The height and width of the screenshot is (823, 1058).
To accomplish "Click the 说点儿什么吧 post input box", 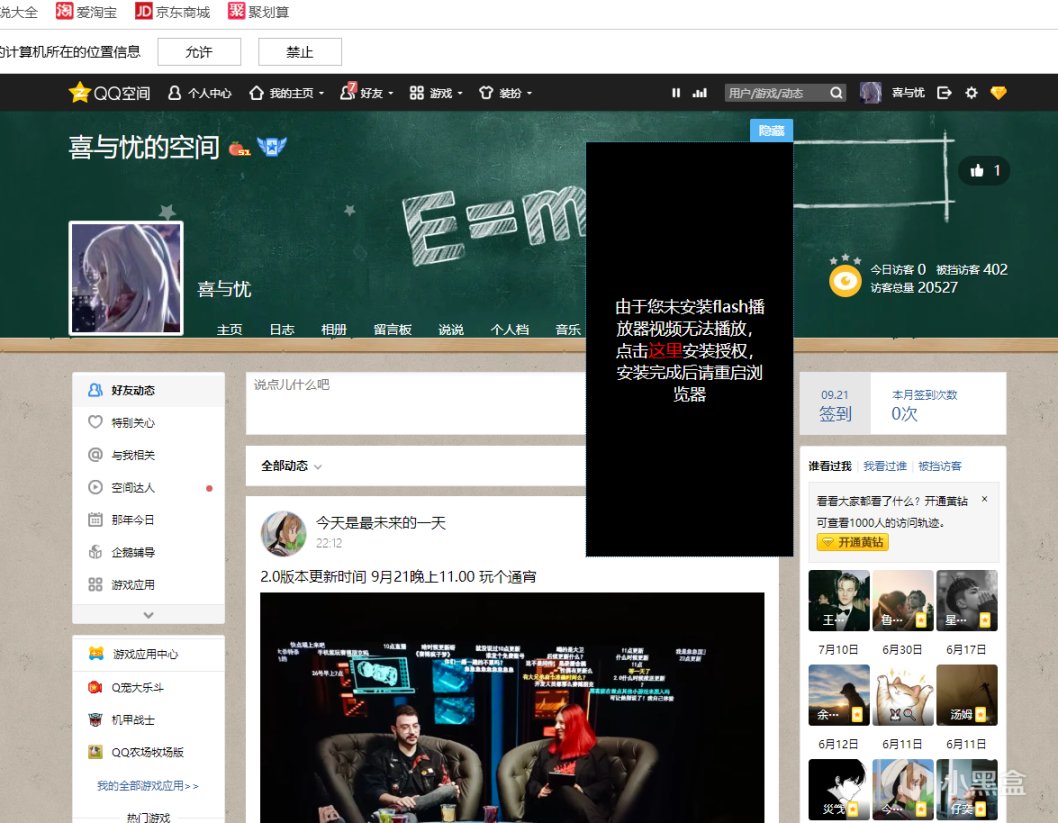I will pyautogui.click(x=416, y=403).
